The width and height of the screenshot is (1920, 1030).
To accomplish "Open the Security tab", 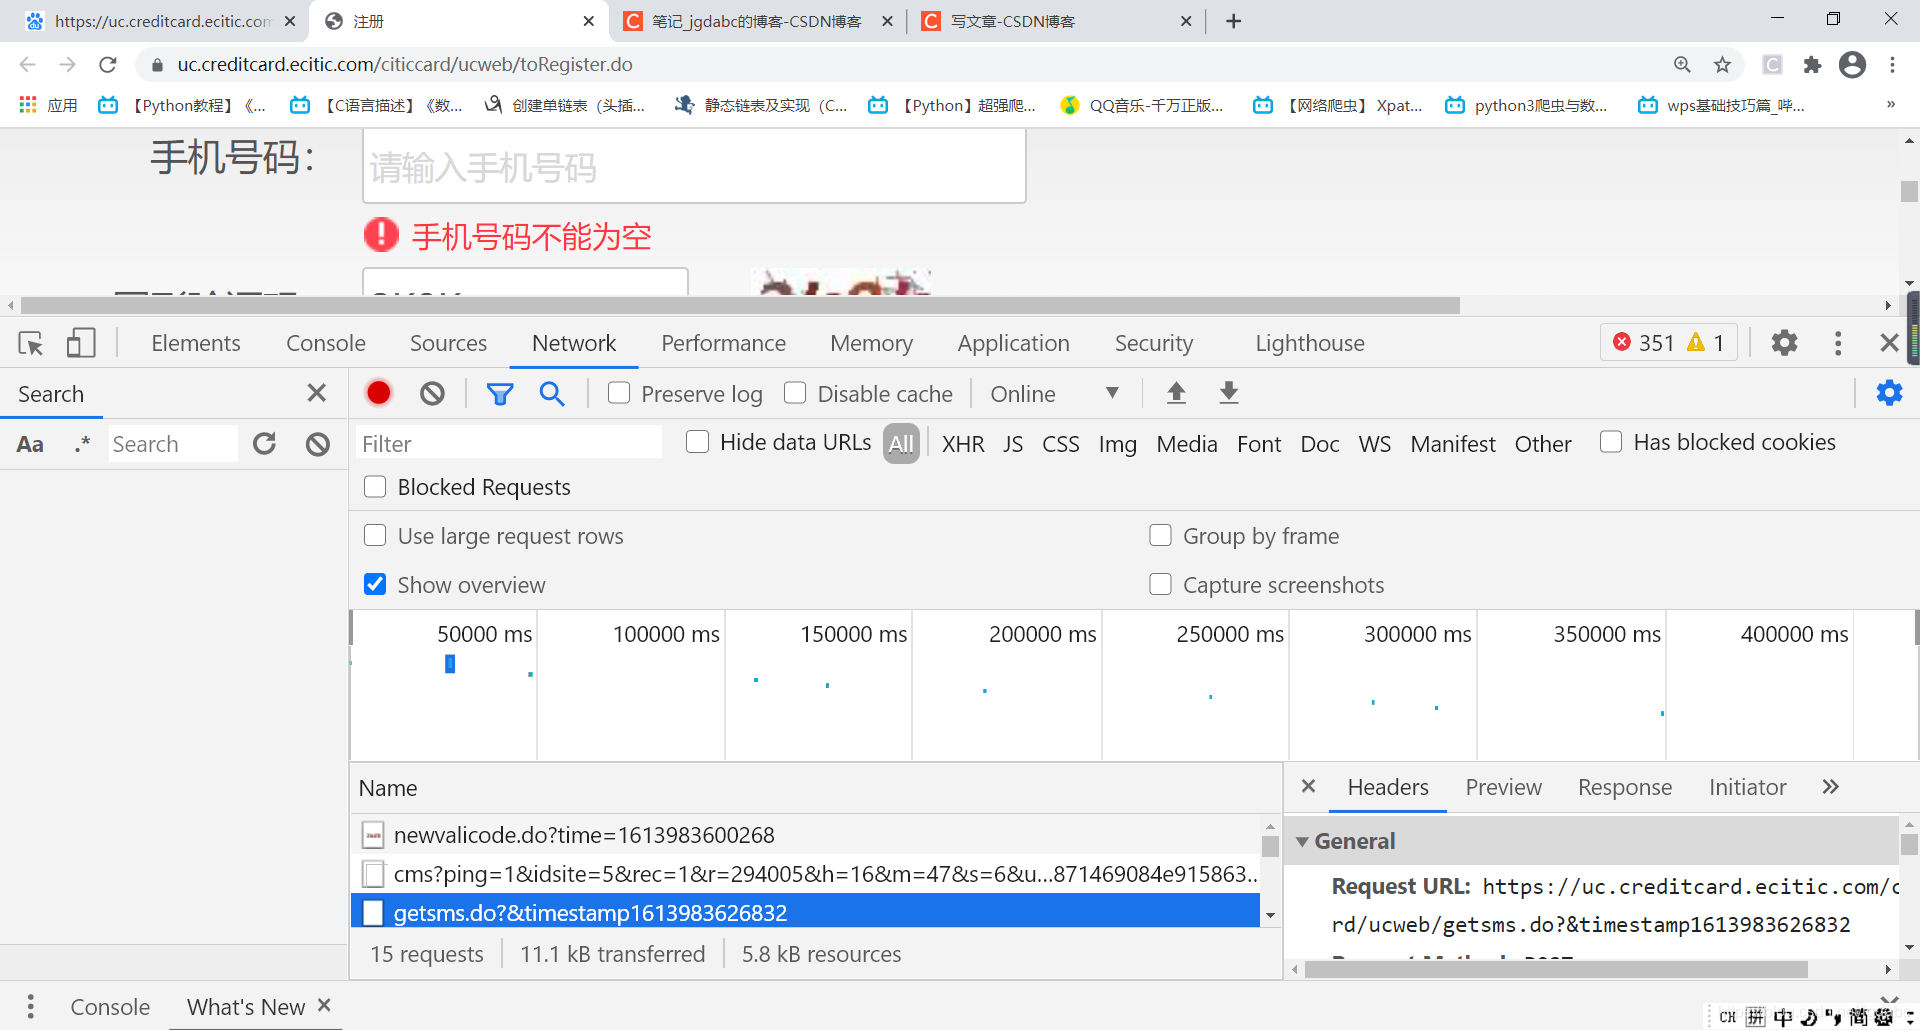I will (1154, 343).
